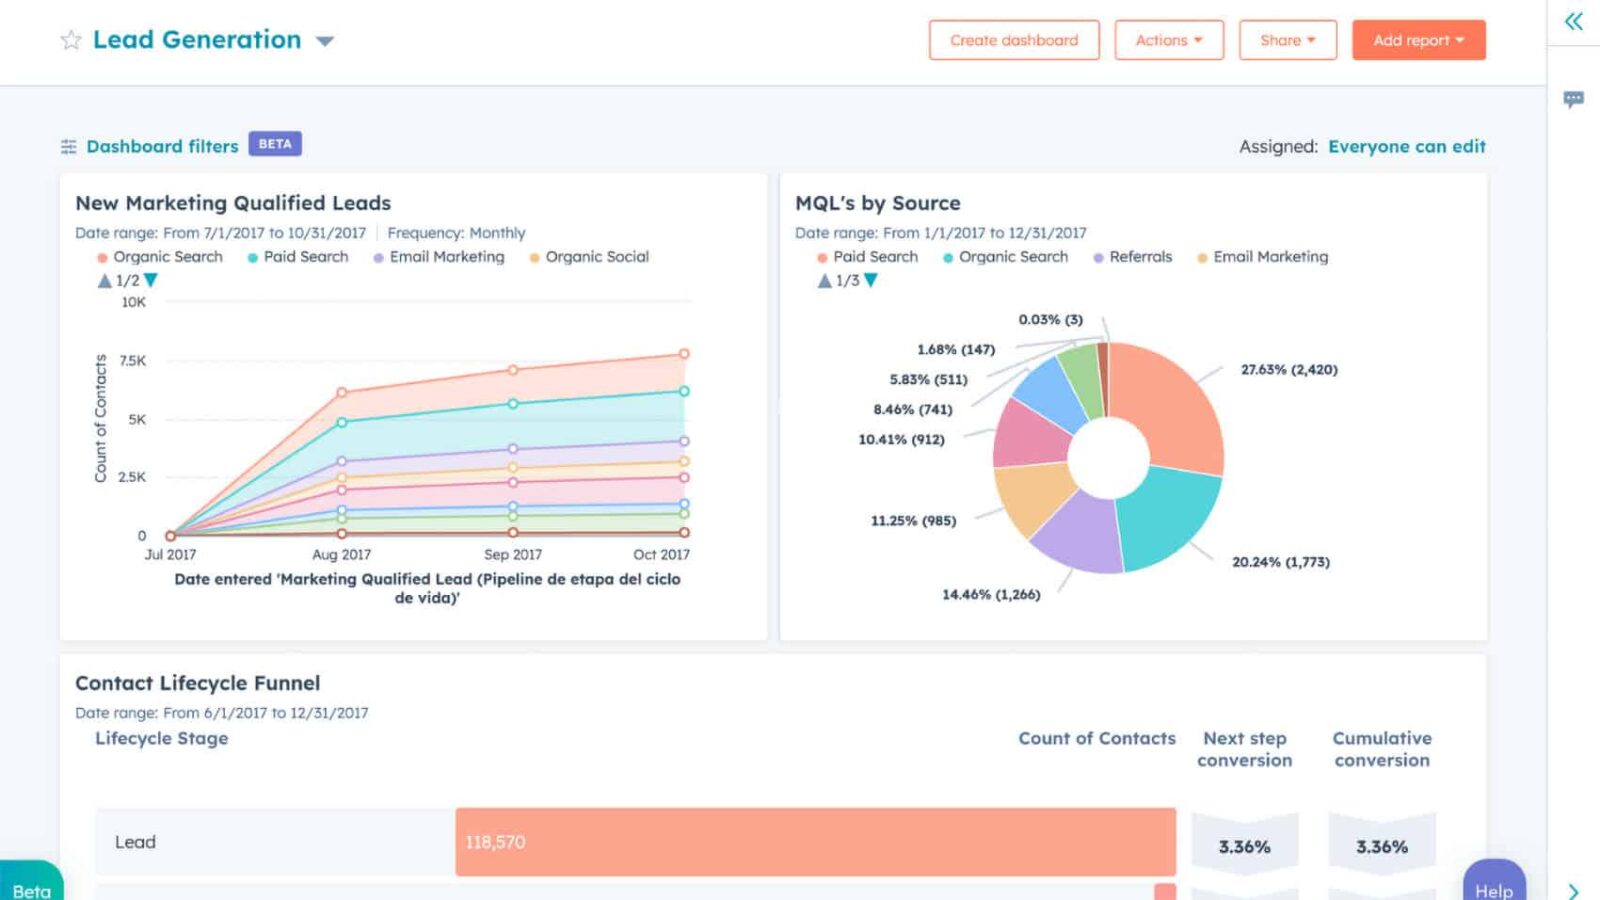Viewport: 1600px width, 900px height.
Task: Click the Lead funnel bar showing 118,570
Action: pos(815,842)
